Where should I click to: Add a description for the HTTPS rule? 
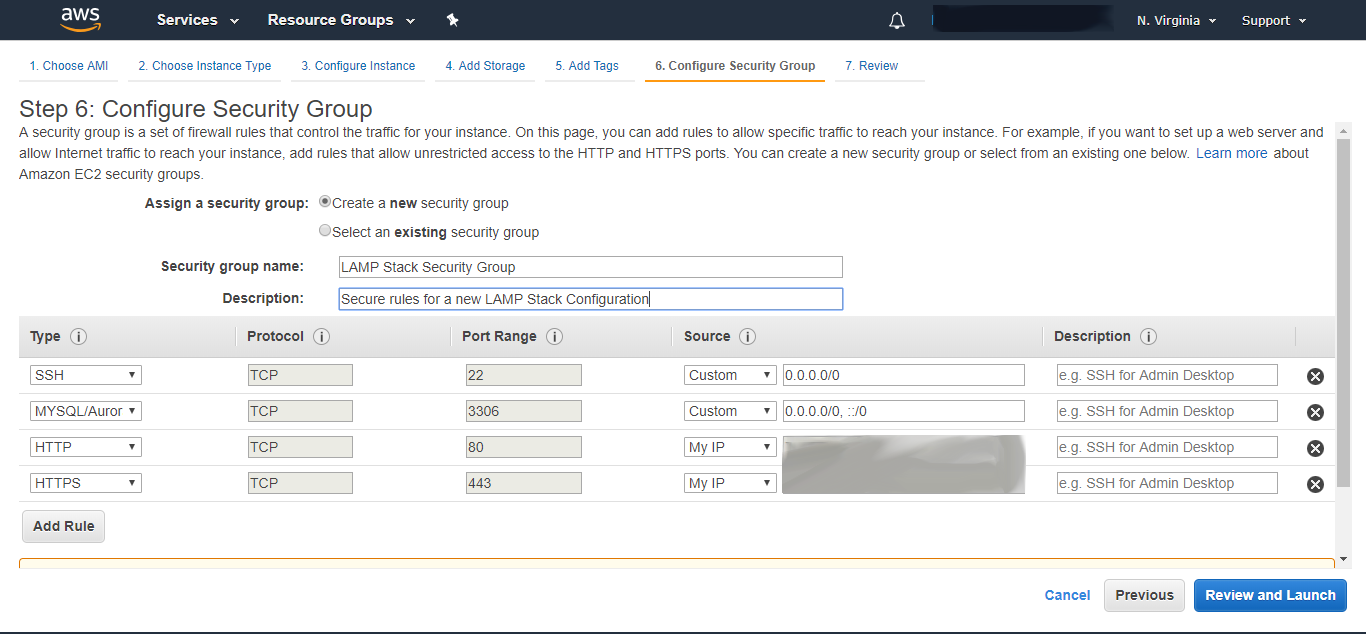click(x=1167, y=483)
